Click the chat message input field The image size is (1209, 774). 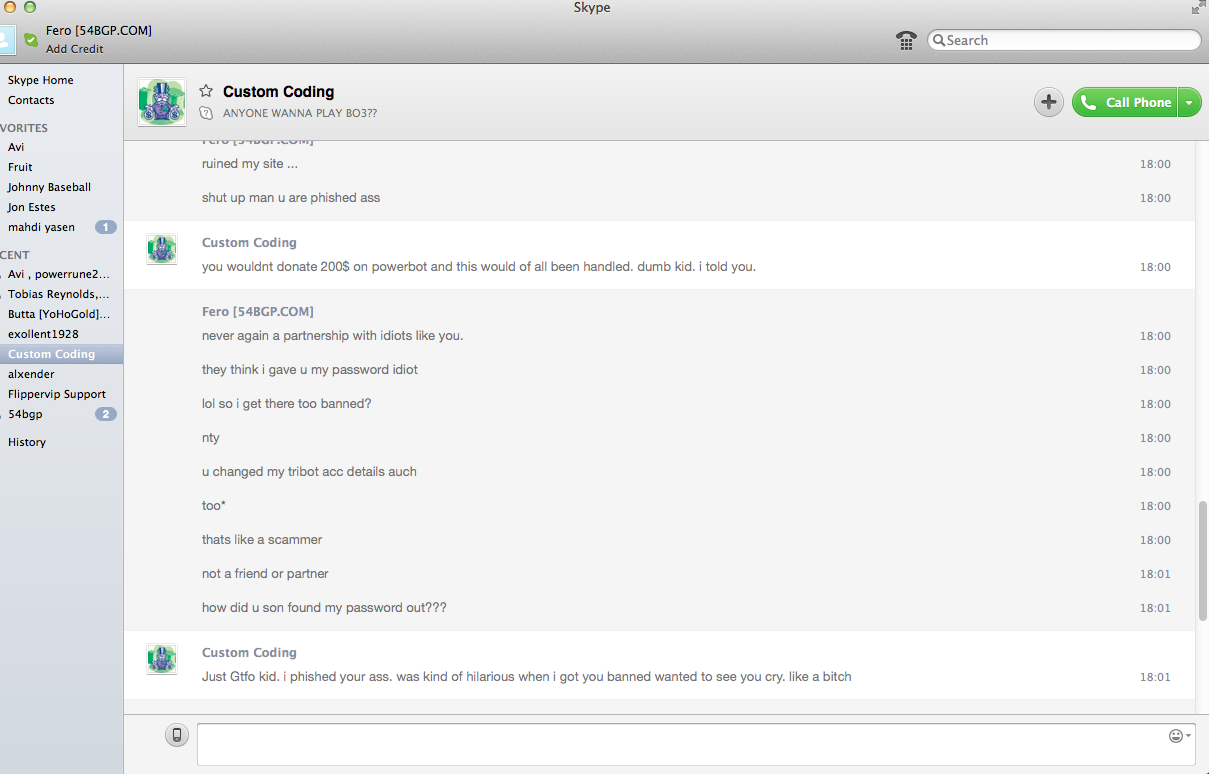[680, 744]
